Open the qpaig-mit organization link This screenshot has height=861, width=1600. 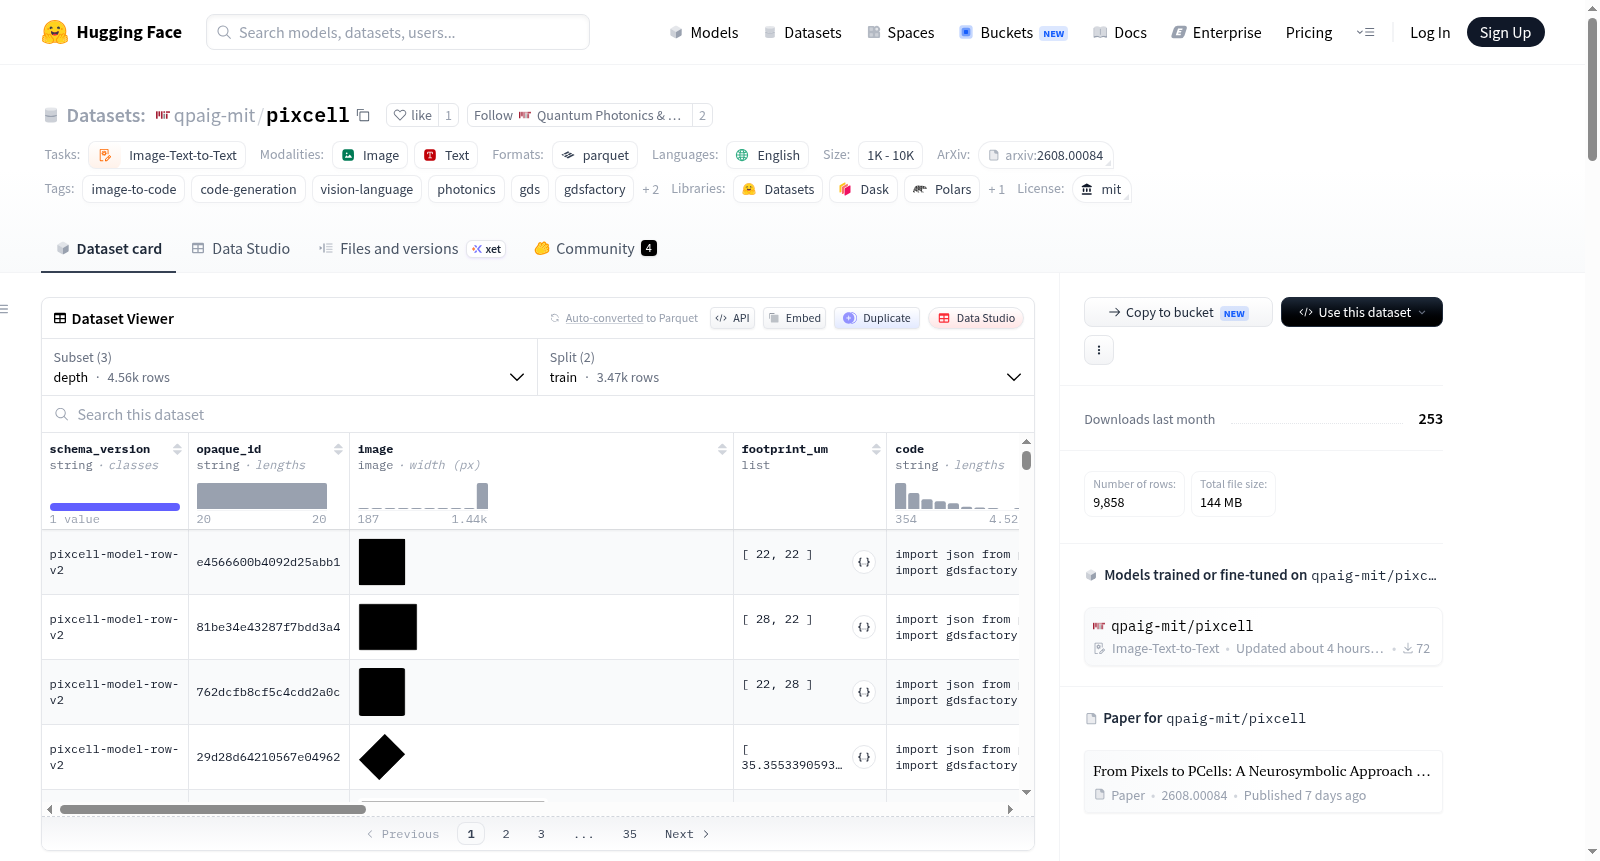click(215, 115)
